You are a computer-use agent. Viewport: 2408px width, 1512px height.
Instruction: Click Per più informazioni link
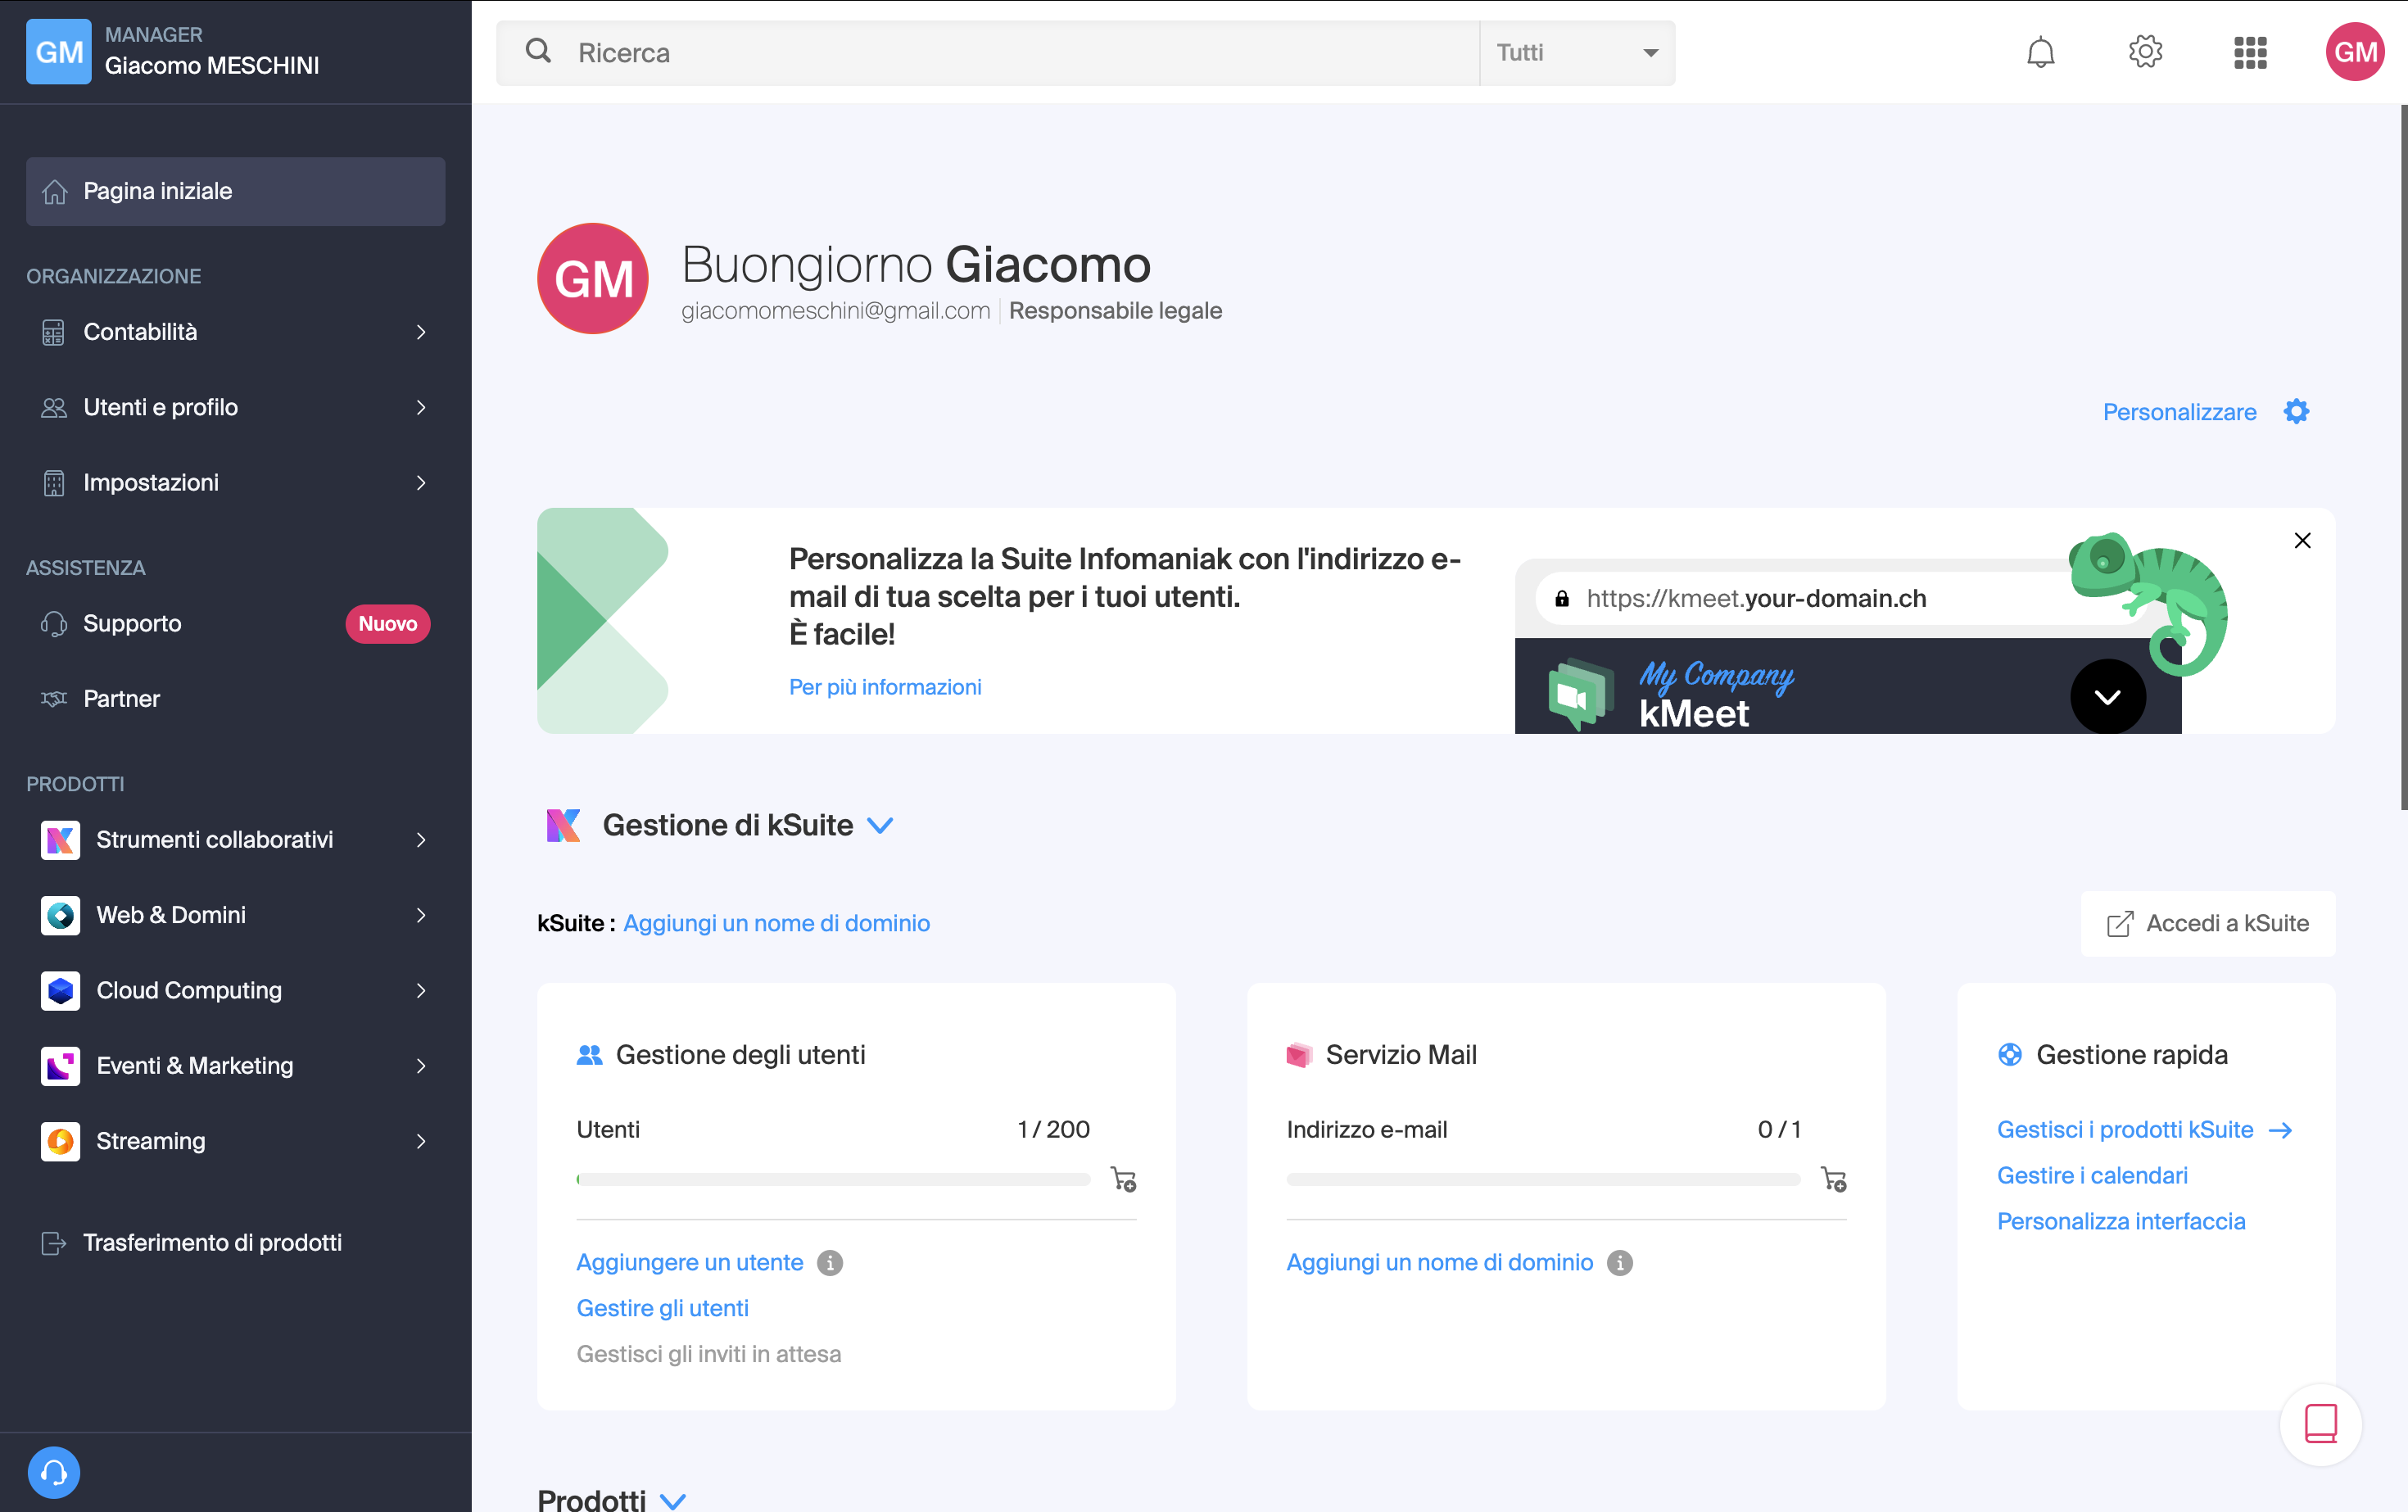click(885, 687)
